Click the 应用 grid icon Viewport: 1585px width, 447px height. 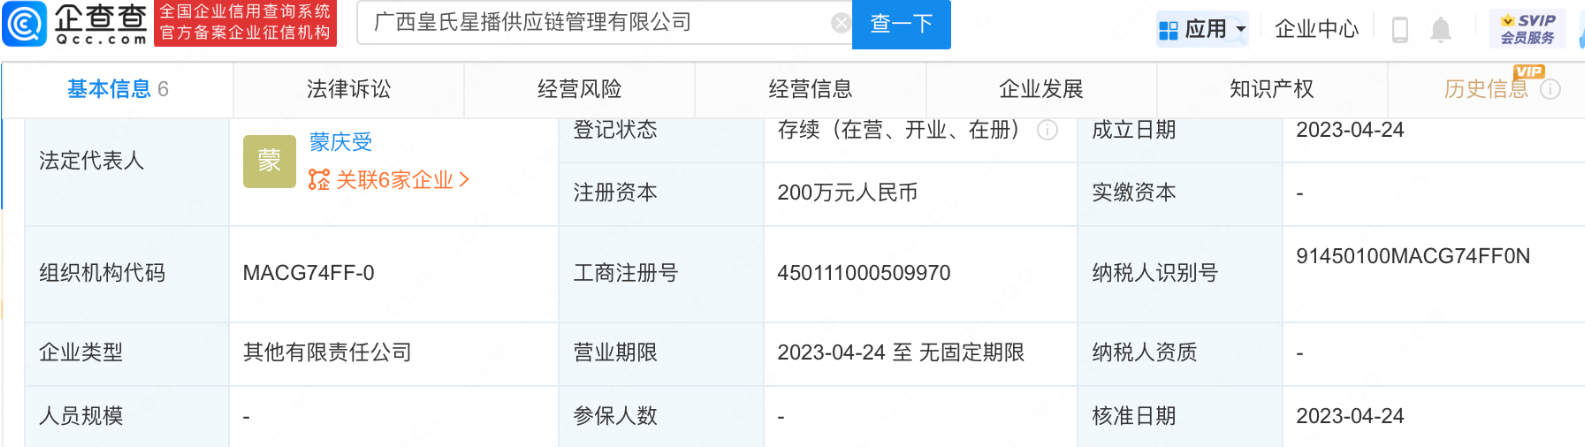1168,31
